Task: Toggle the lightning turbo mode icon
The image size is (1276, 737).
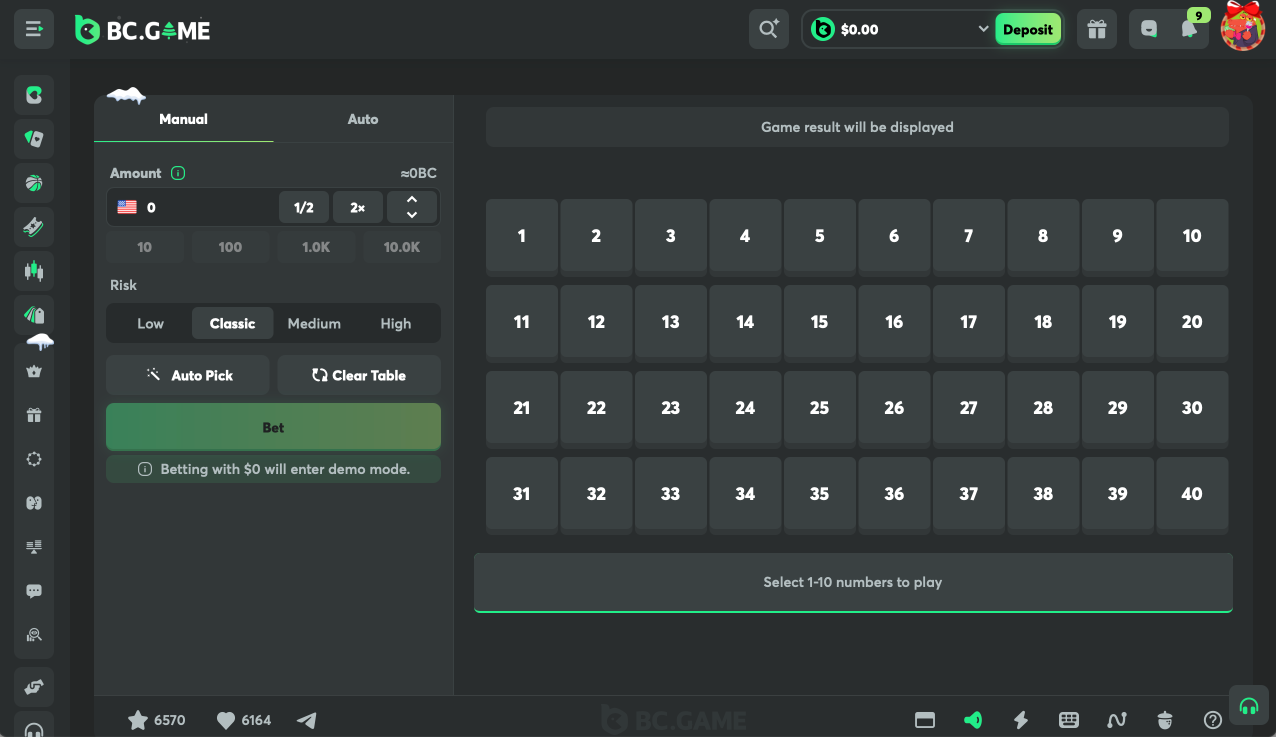Action: [1021, 720]
